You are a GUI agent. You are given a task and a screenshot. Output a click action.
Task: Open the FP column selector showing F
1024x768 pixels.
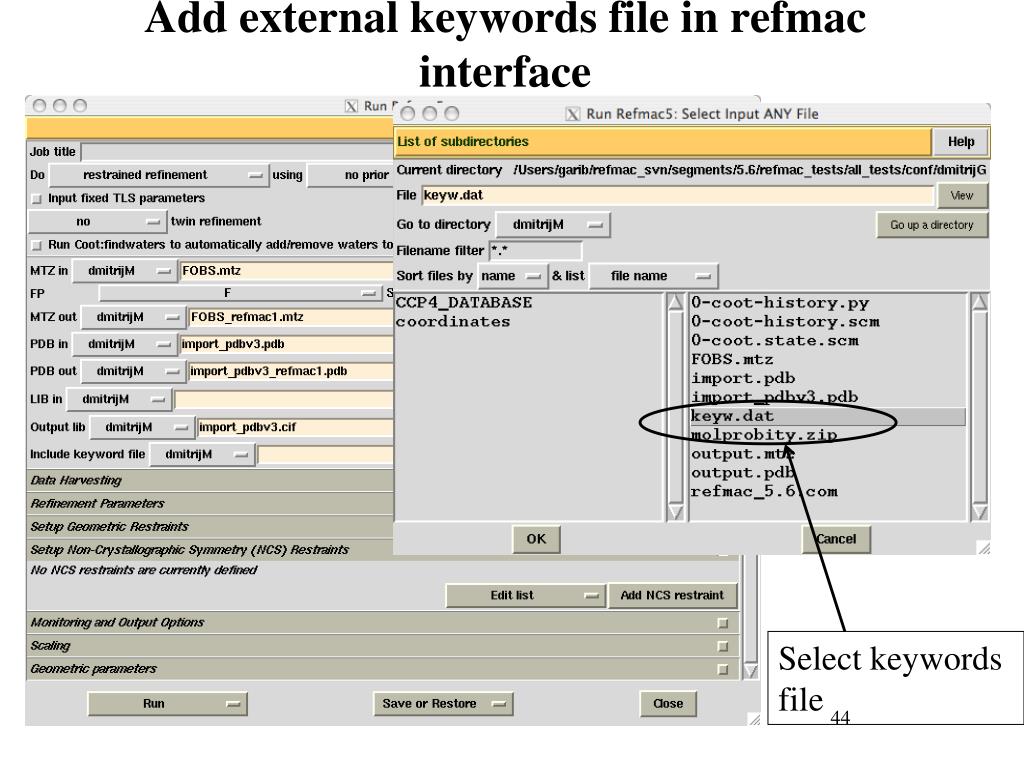pos(241,293)
